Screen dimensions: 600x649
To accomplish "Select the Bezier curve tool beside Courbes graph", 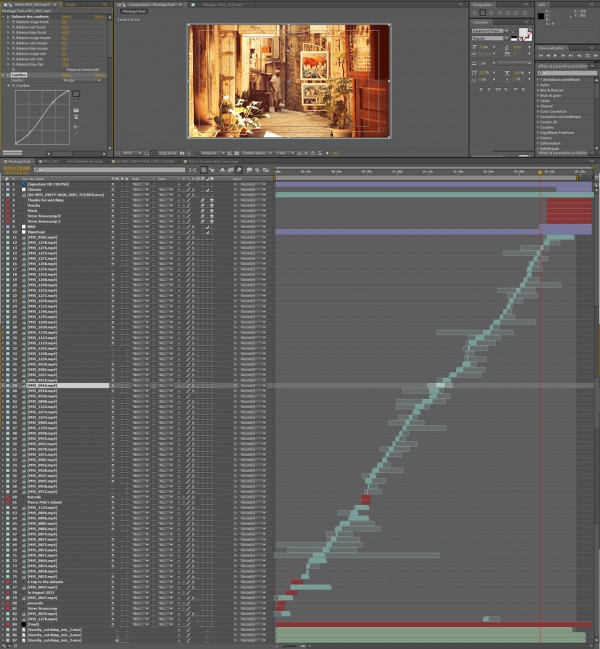I will [x=76, y=94].
